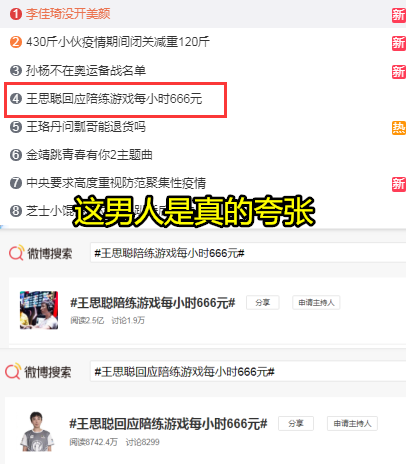Open topic 430斤小伙疫情期间闭关减重120斤

click(118, 42)
